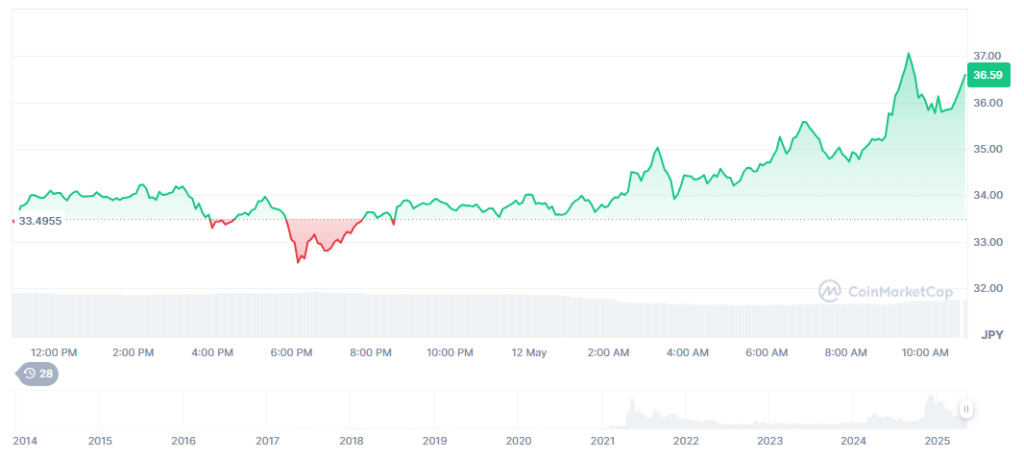
Task: Click the history clock badge showing 28
Action: [x=37, y=374]
